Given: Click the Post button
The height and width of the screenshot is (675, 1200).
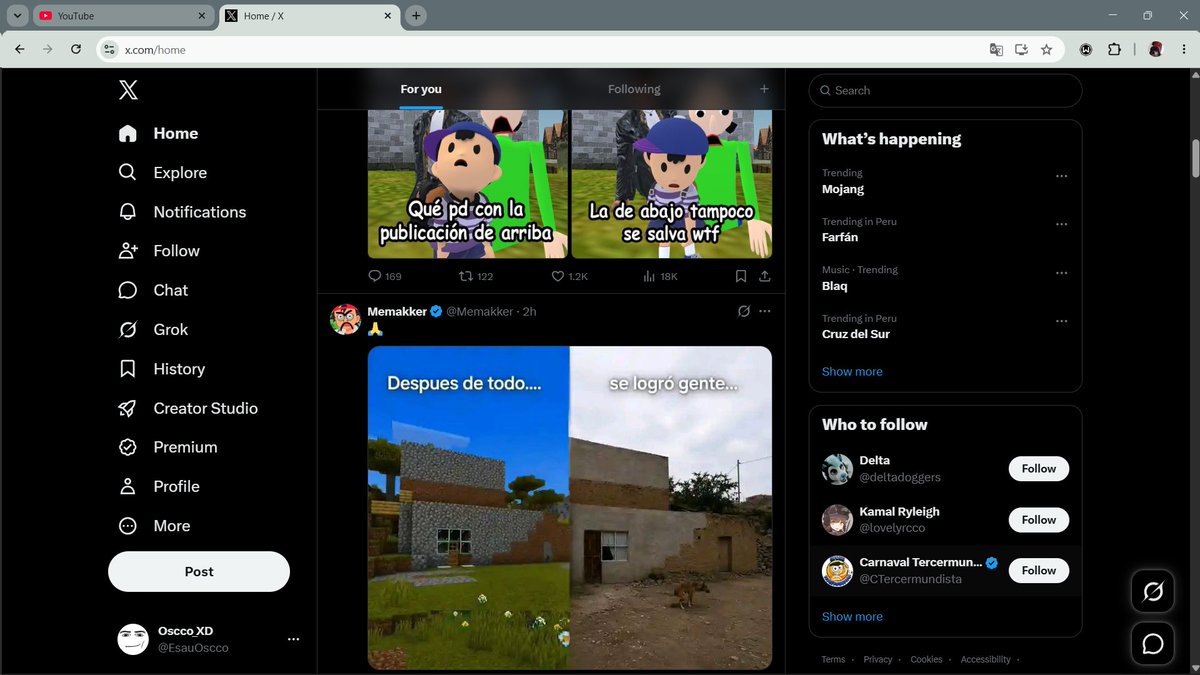Looking at the screenshot, I should click(199, 571).
